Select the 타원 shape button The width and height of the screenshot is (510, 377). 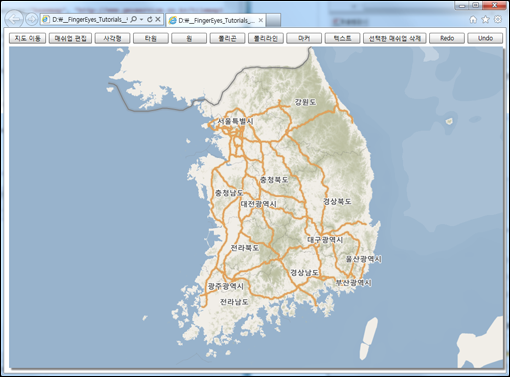151,38
